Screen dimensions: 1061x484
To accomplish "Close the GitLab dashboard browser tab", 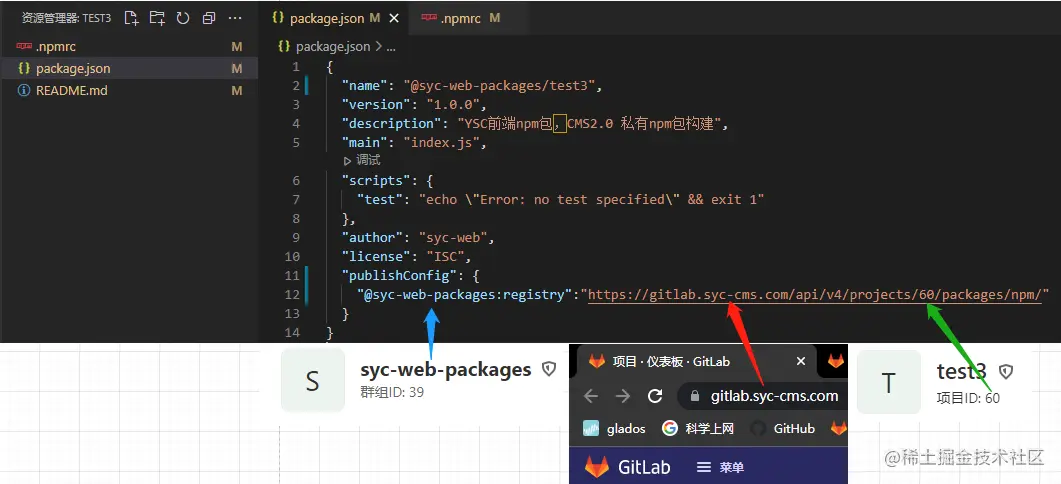I will click(801, 361).
